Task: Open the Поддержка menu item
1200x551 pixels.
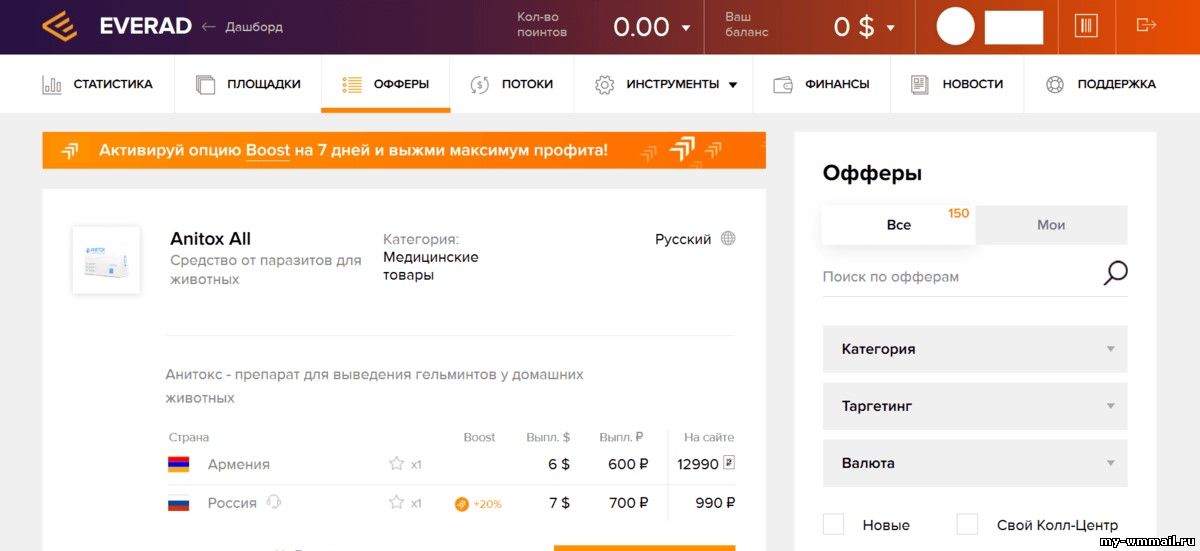Action: point(1100,84)
